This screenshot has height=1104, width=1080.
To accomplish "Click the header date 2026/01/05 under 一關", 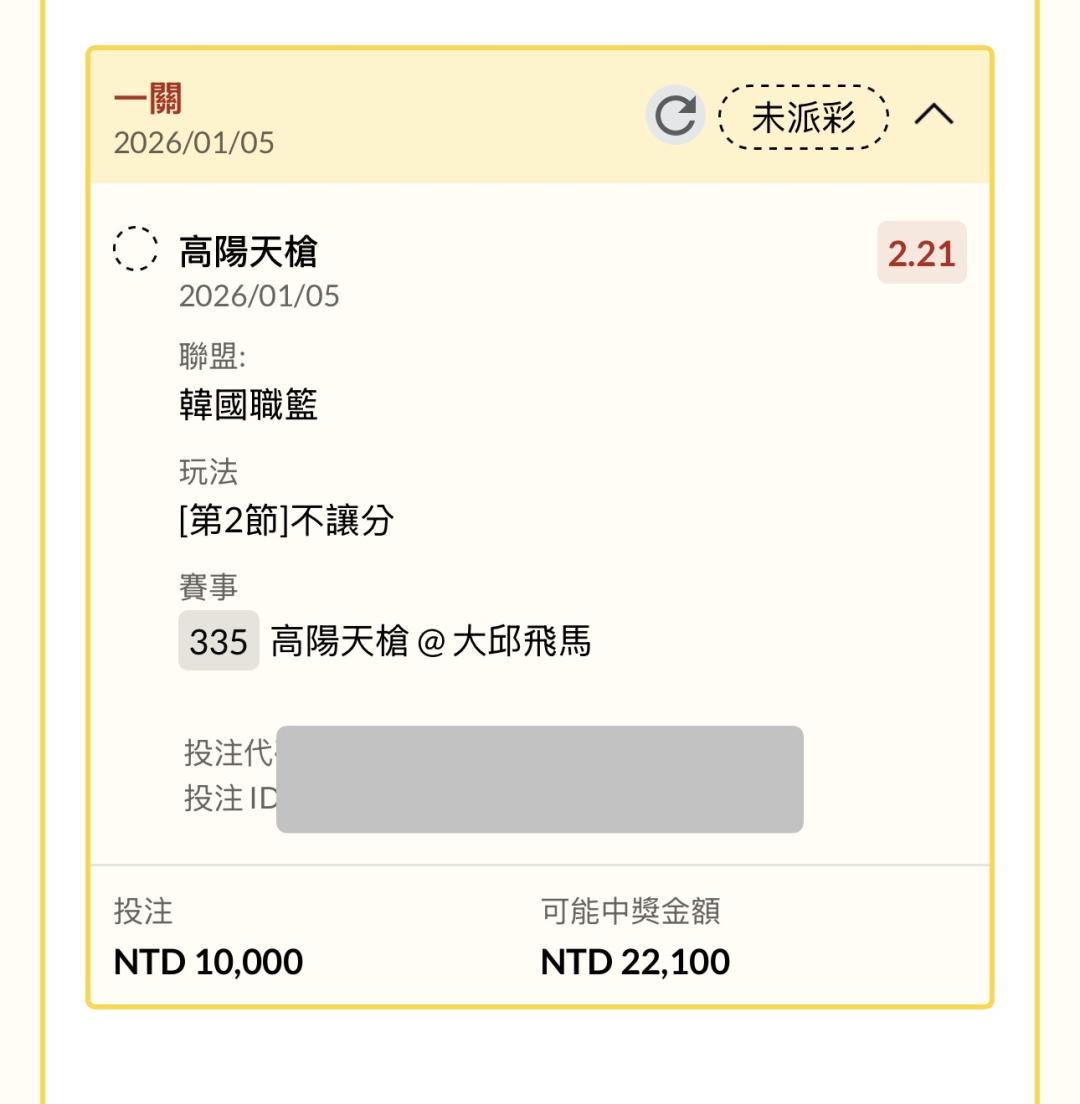I will [194, 143].
